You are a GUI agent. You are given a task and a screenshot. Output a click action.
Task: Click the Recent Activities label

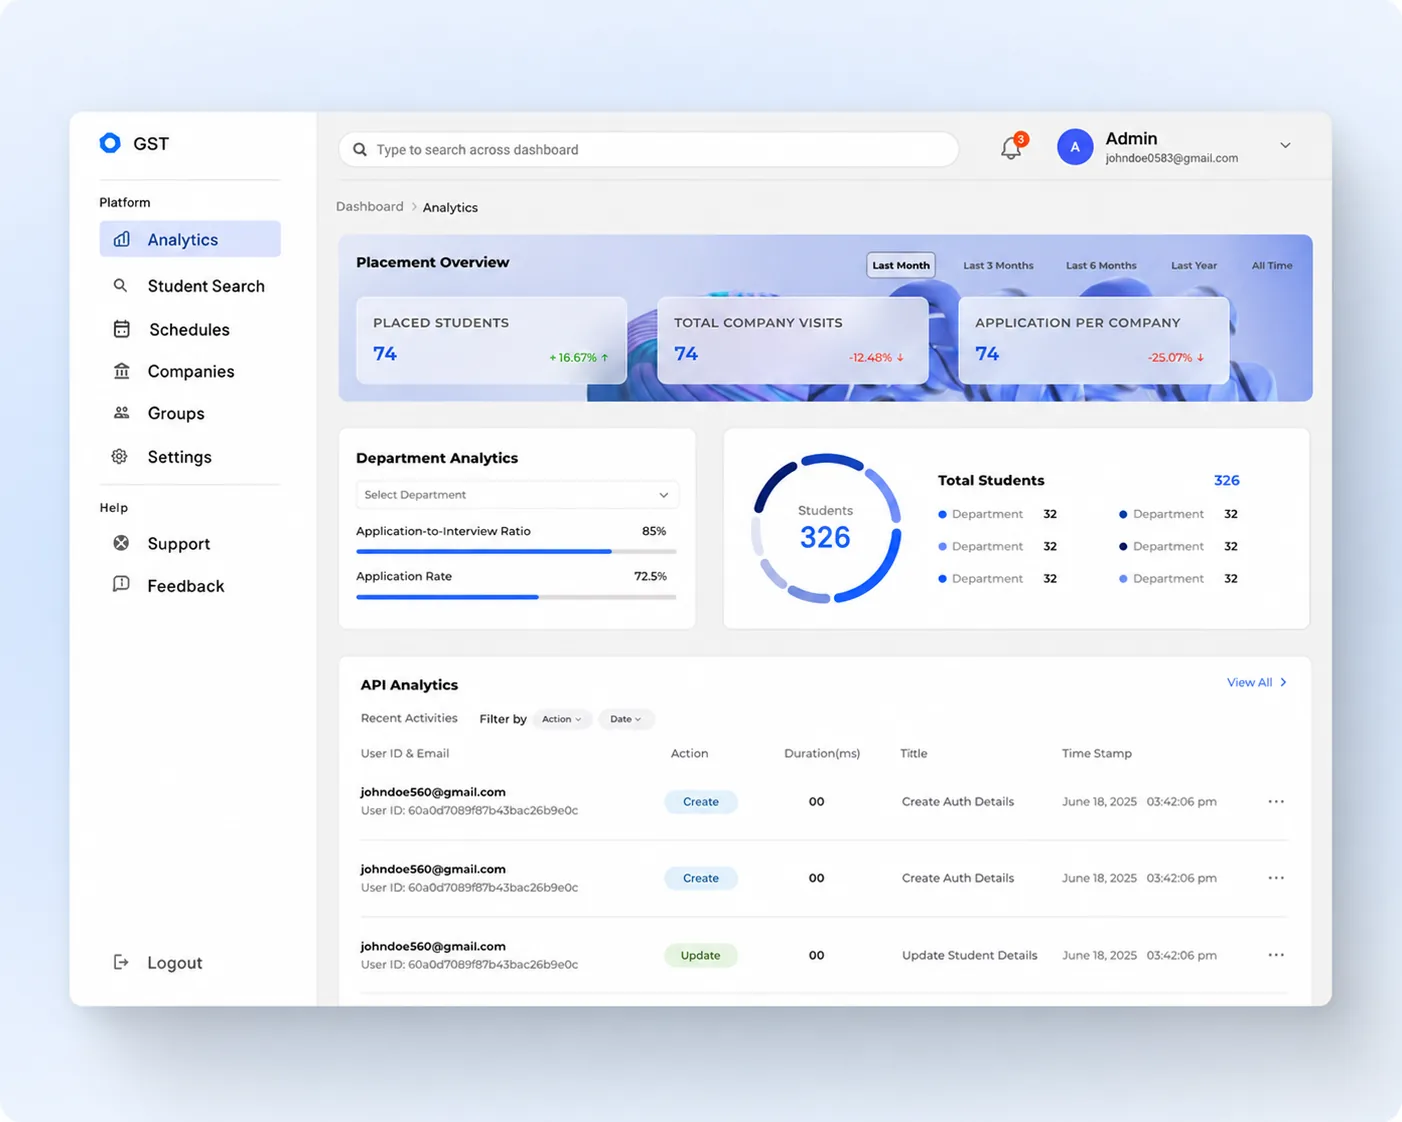pos(409,718)
